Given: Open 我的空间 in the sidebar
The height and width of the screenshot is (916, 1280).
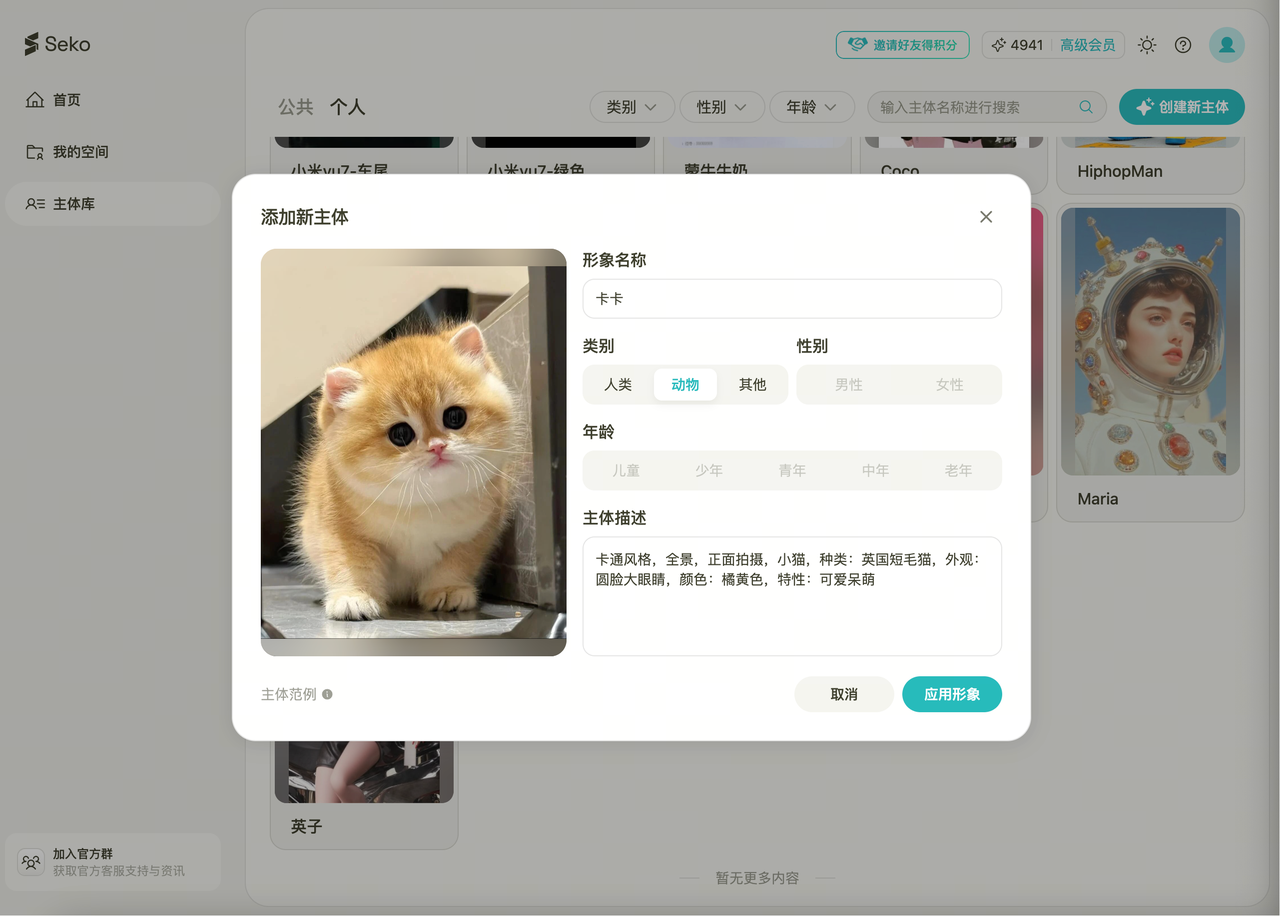Looking at the screenshot, I should (x=80, y=152).
